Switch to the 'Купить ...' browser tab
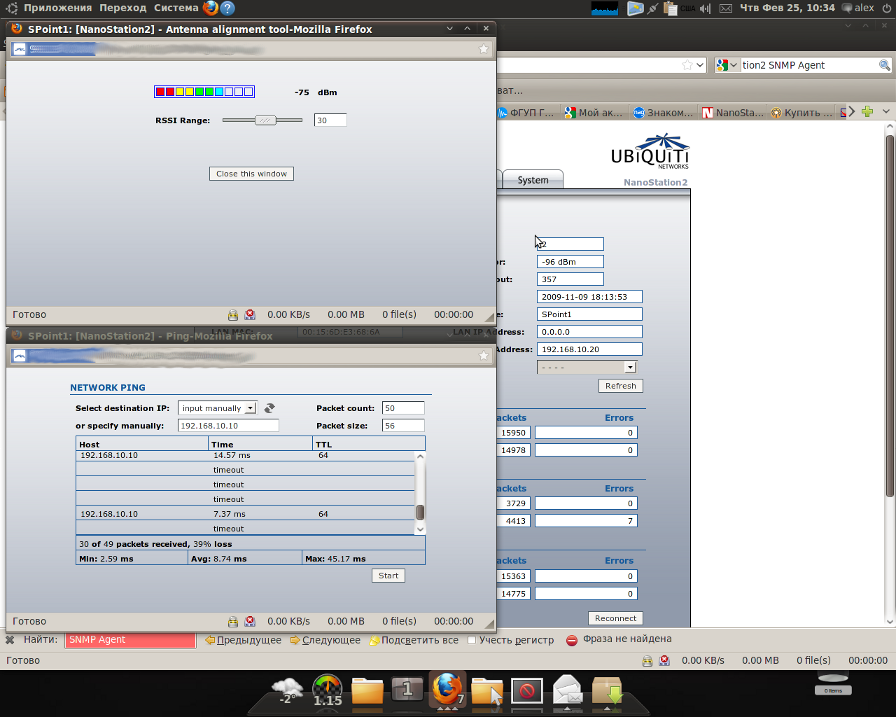The width and height of the screenshot is (896, 717). tap(802, 113)
